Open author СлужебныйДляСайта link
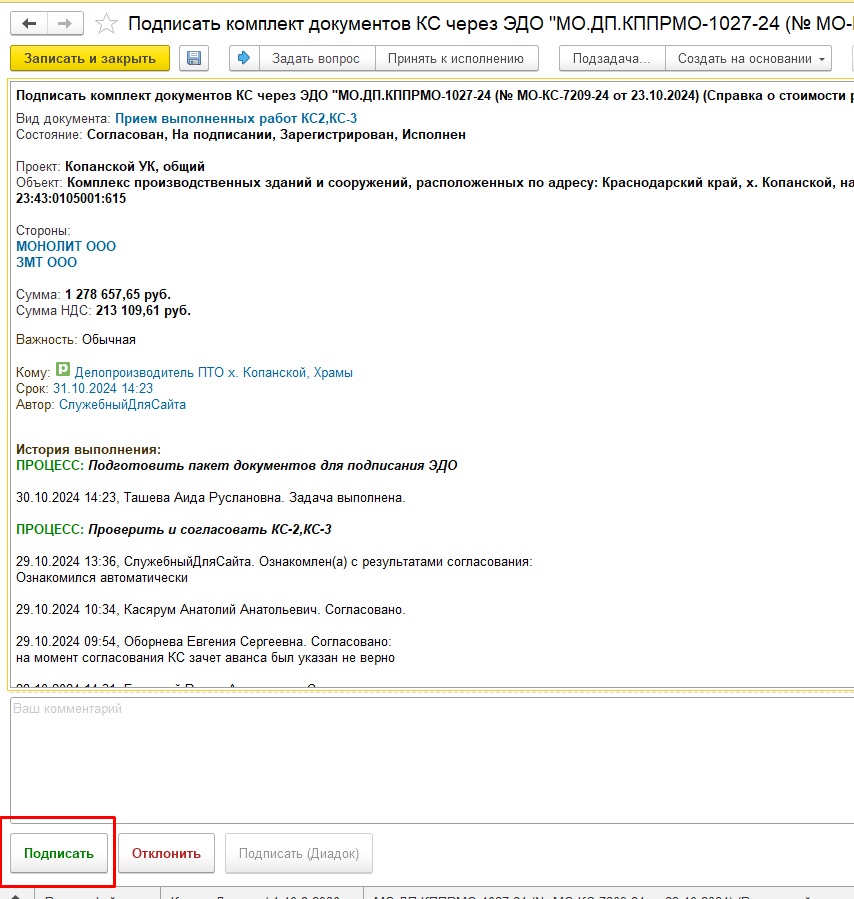This screenshot has width=854, height=899. (122, 405)
